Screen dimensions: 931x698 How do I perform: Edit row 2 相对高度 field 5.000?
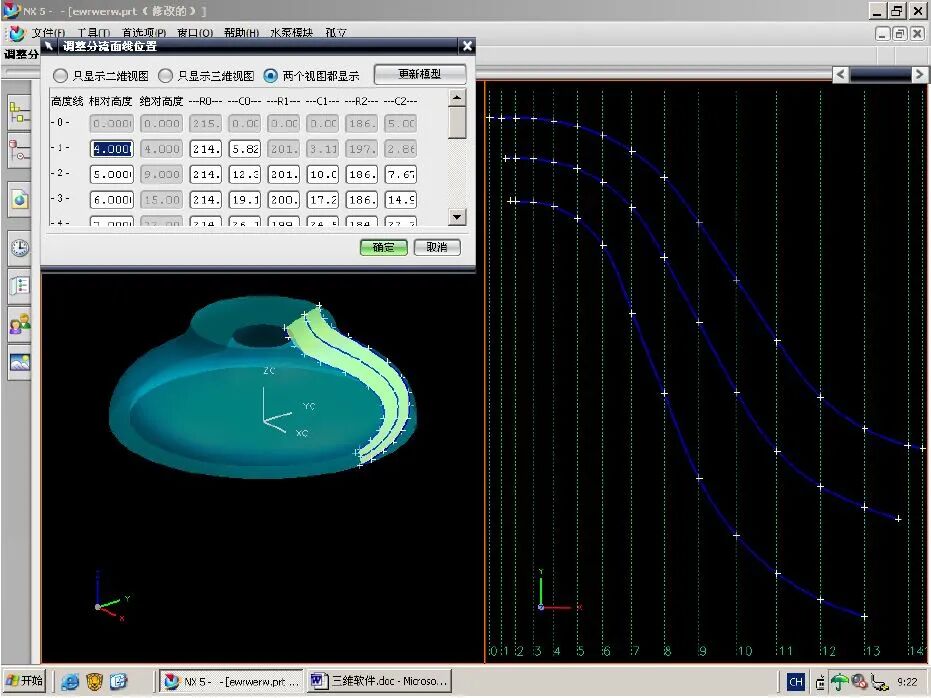click(x=112, y=174)
